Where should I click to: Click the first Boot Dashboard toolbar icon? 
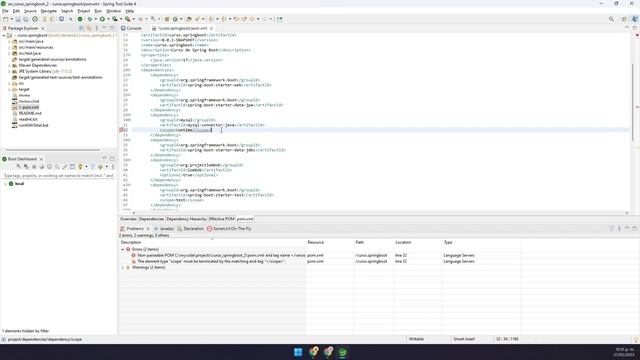coord(18,167)
